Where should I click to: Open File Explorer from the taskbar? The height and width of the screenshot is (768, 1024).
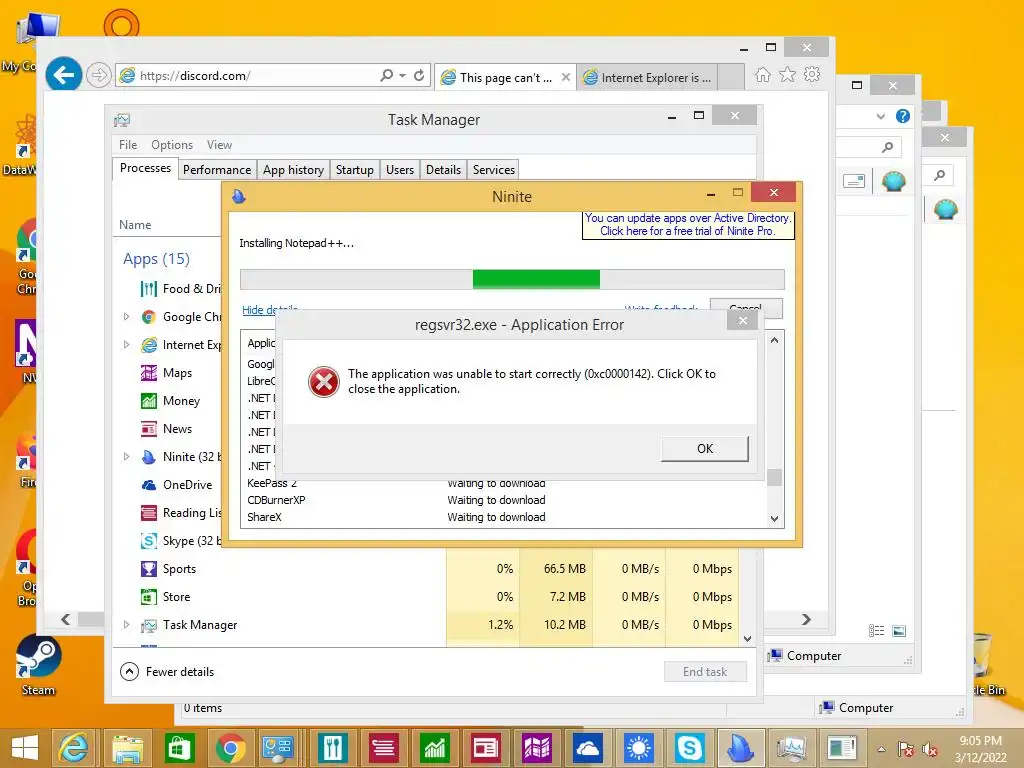click(x=127, y=748)
